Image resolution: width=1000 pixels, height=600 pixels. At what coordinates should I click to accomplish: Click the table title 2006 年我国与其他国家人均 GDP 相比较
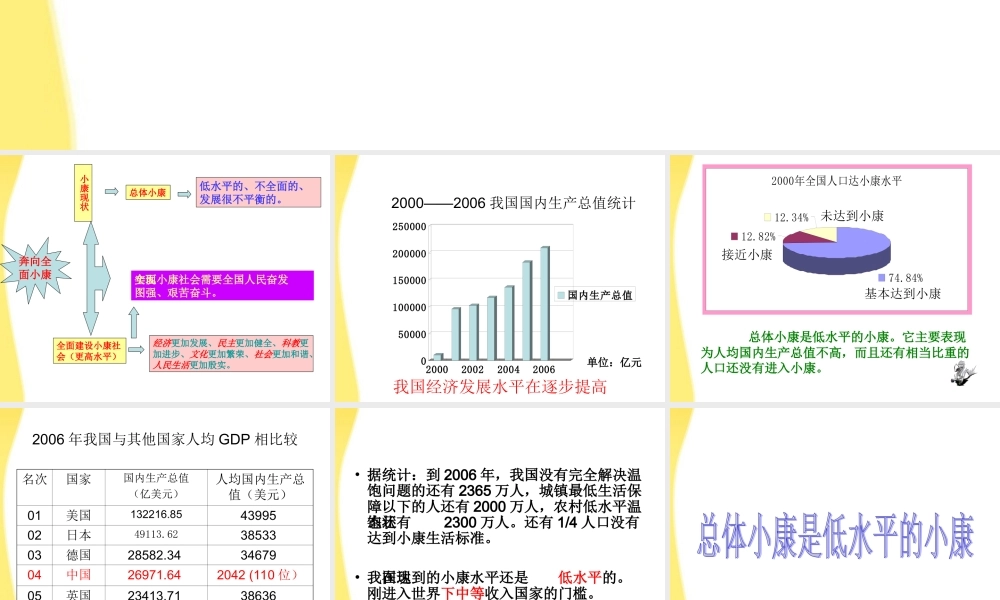pyautogui.click(x=165, y=439)
